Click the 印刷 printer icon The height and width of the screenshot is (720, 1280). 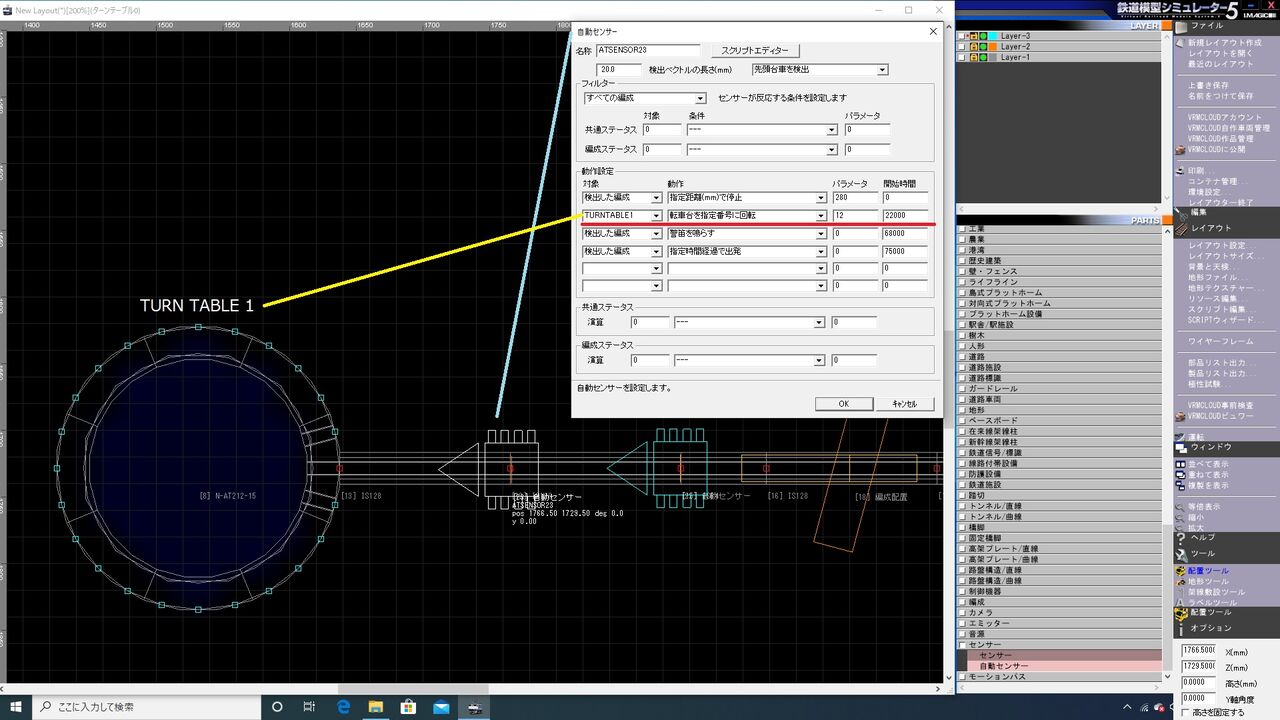point(1181,171)
